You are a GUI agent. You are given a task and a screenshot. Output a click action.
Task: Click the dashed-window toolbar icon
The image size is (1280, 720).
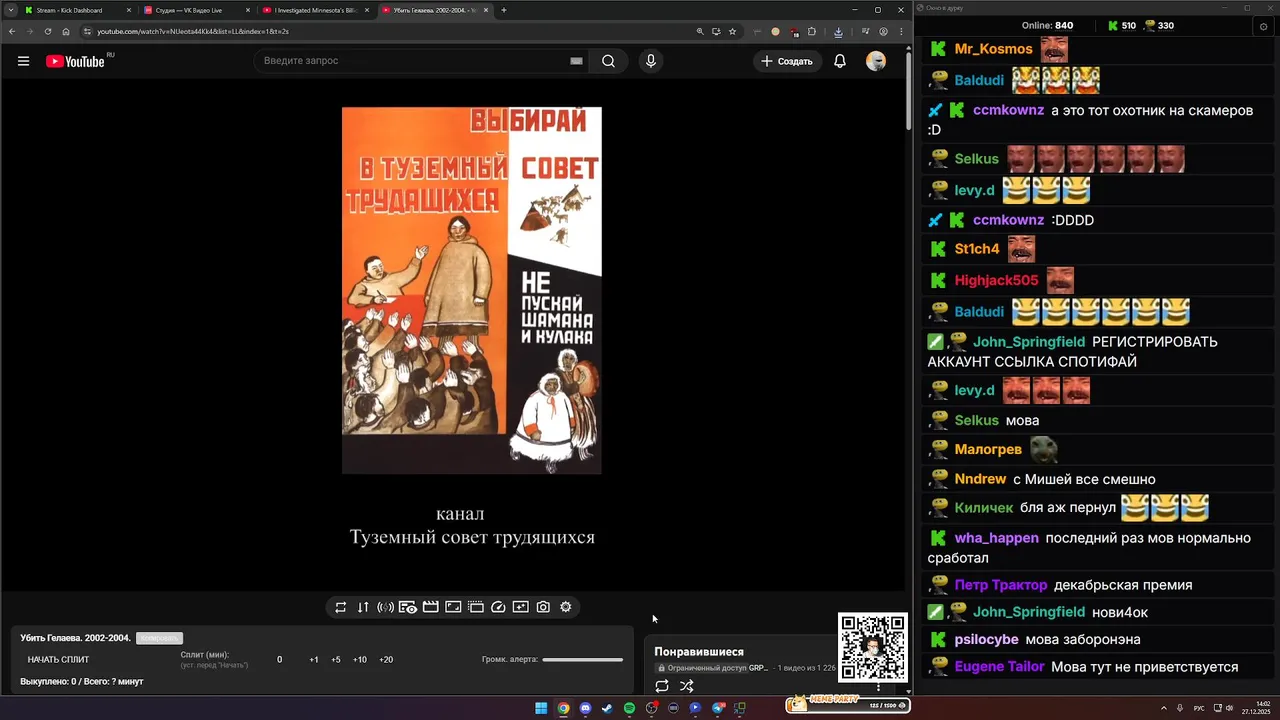pyautogui.click(x=476, y=607)
